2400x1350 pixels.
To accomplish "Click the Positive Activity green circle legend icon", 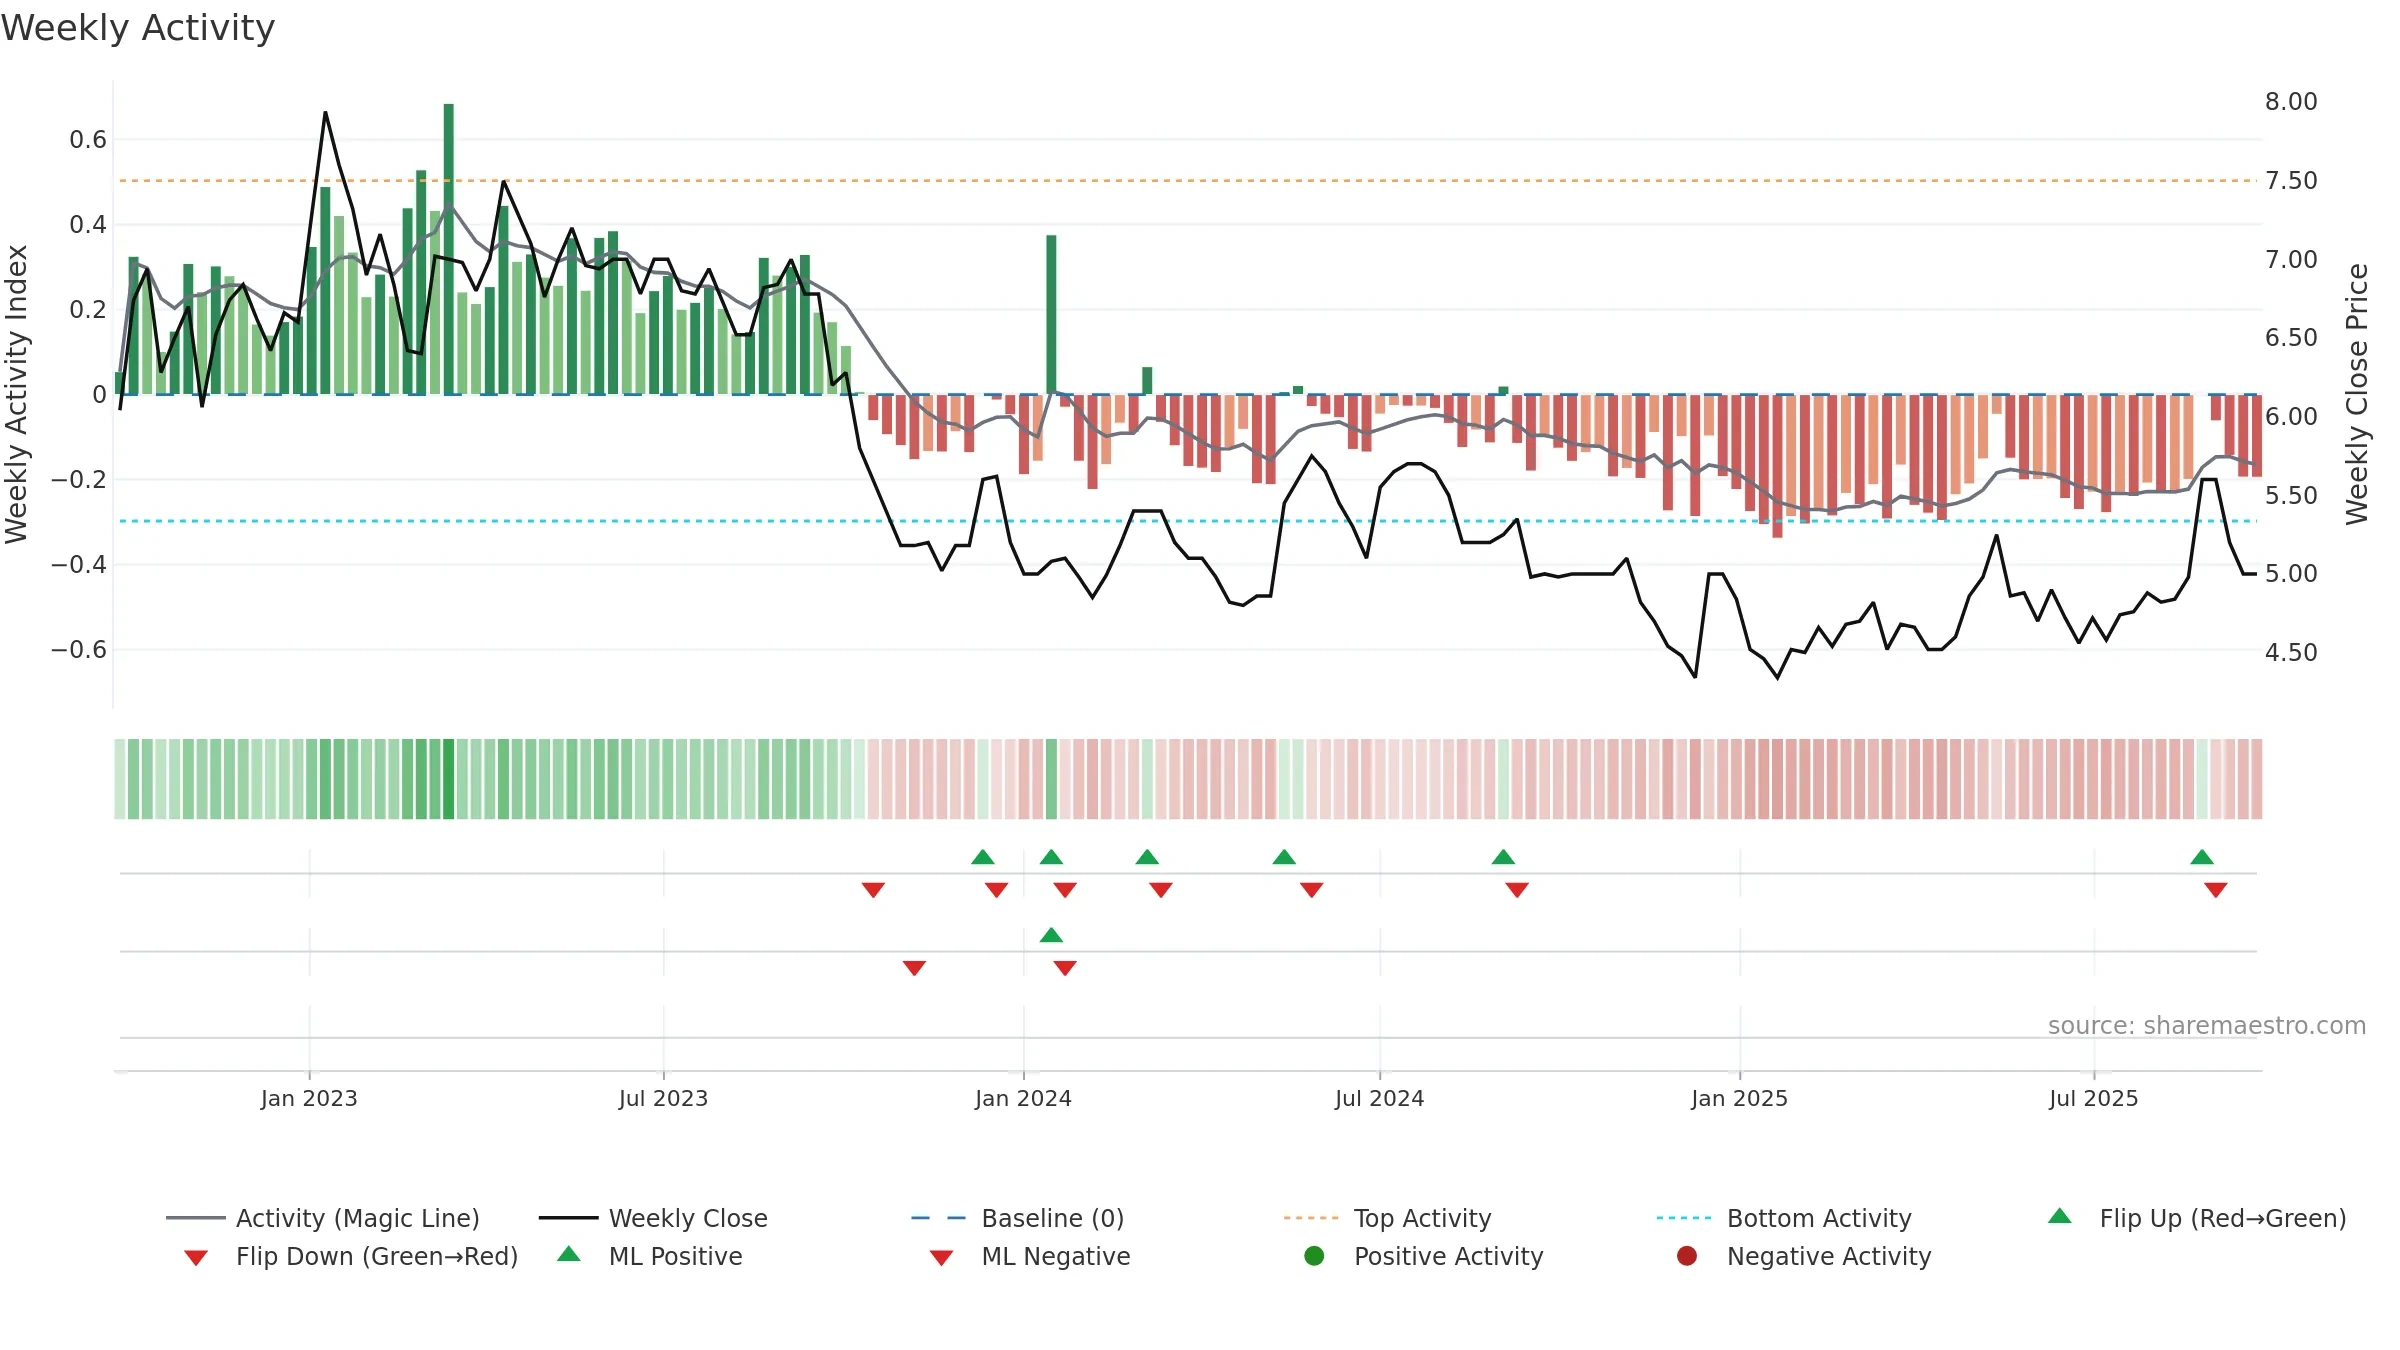I will (x=1315, y=1256).
